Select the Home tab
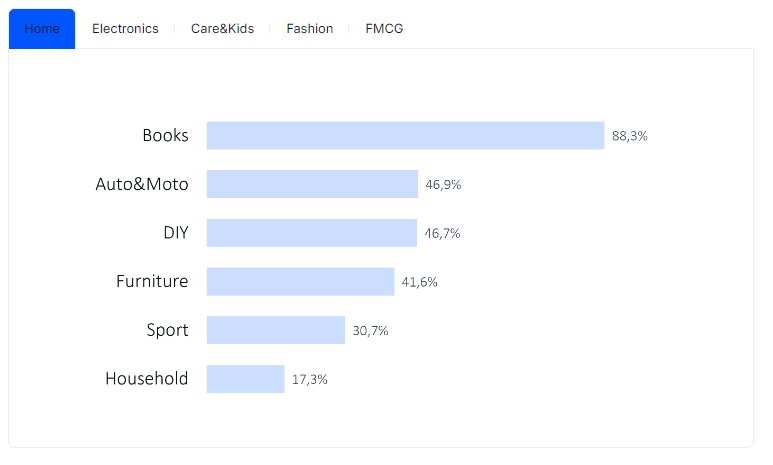773x465 pixels. pos(42,29)
